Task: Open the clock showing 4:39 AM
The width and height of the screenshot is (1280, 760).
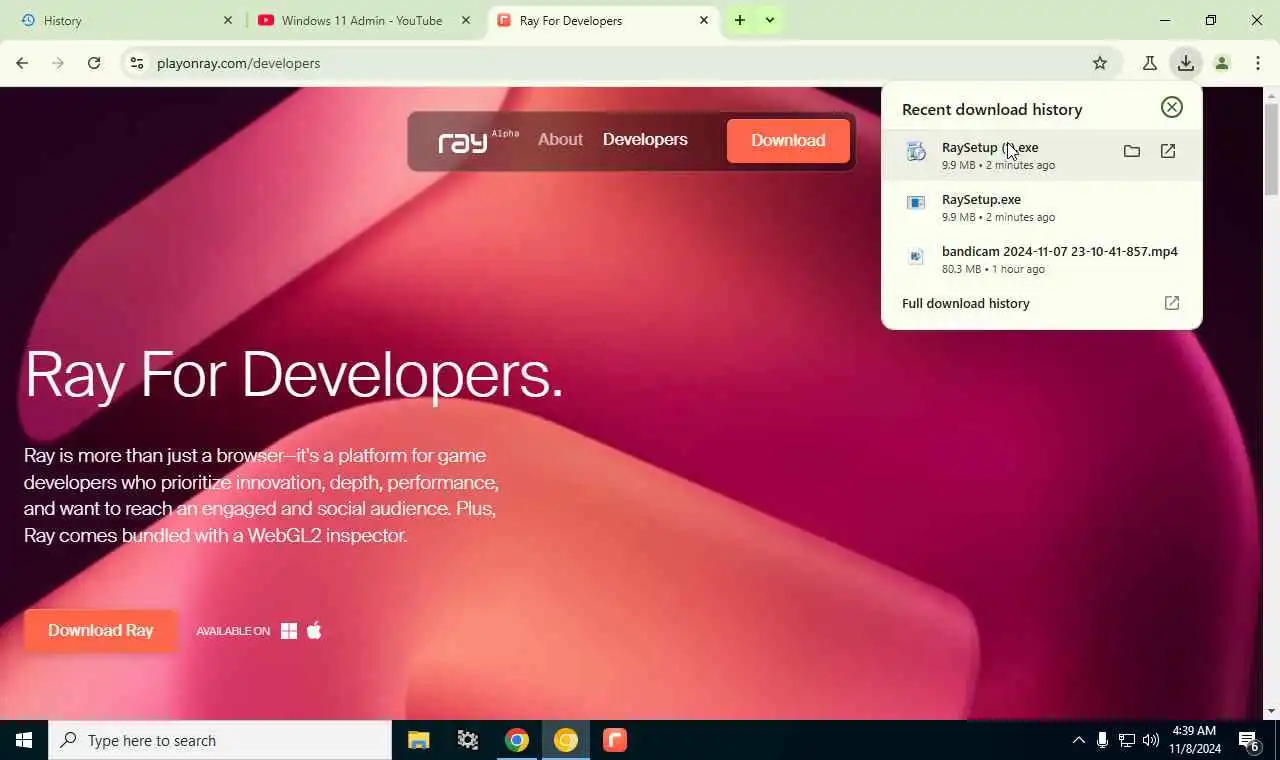Action: 1194,740
